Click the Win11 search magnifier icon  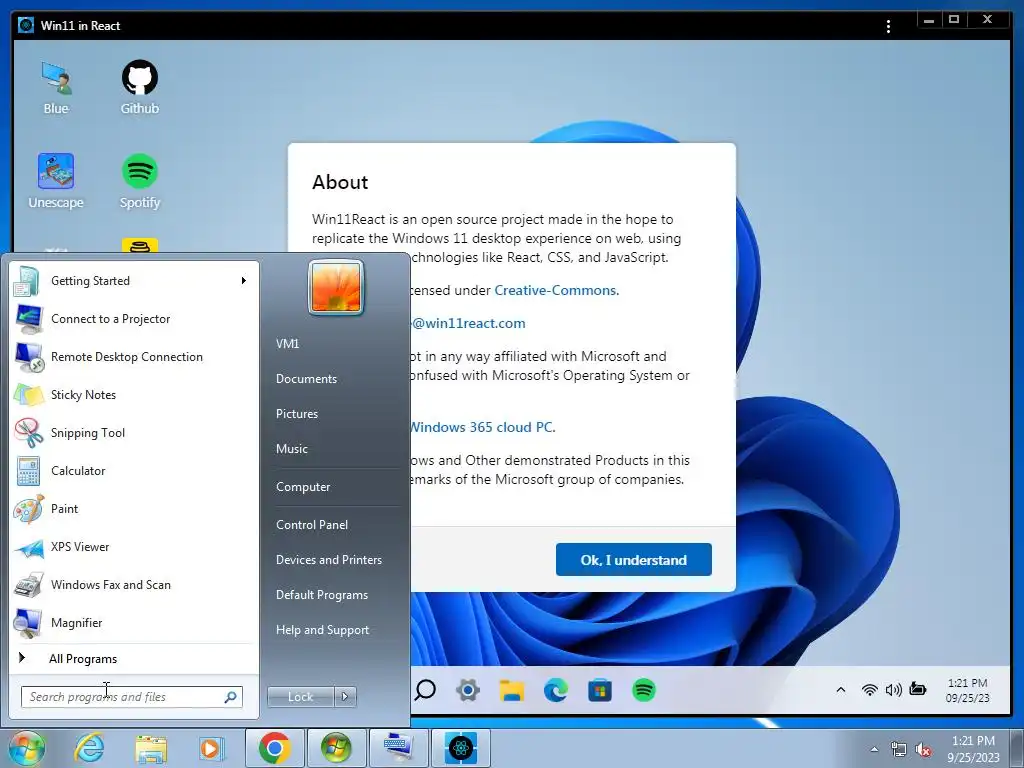[x=425, y=690]
